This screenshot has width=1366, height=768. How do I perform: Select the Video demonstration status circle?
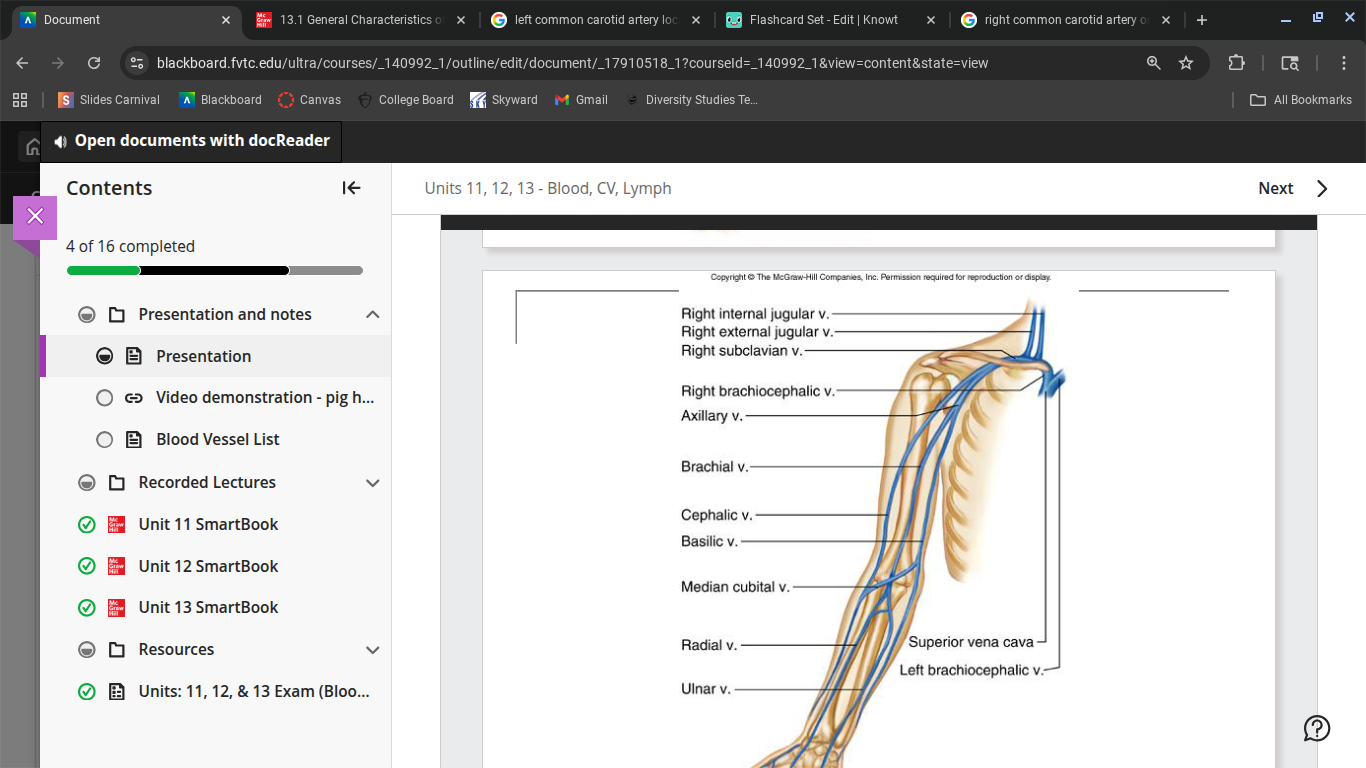click(104, 398)
